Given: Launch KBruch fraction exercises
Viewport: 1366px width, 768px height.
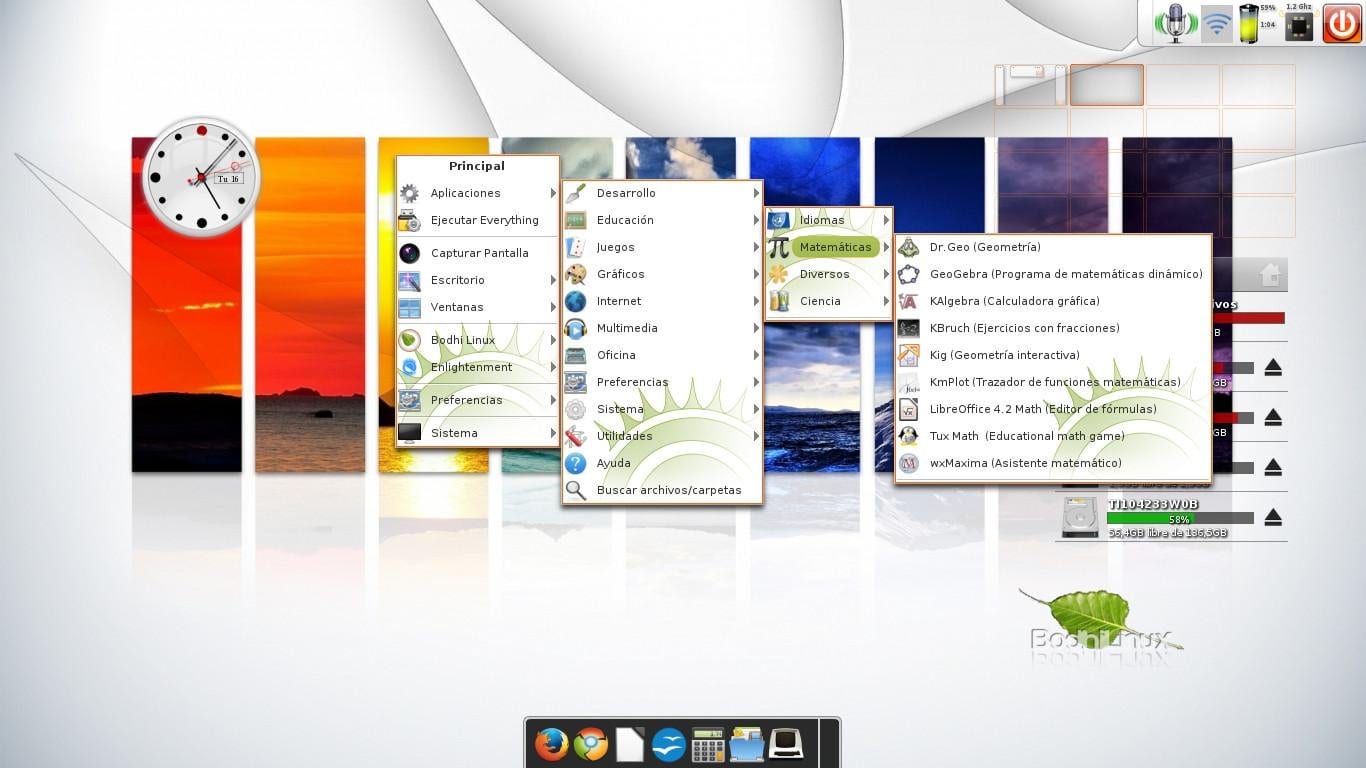Looking at the screenshot, I should coord(1053,328).
